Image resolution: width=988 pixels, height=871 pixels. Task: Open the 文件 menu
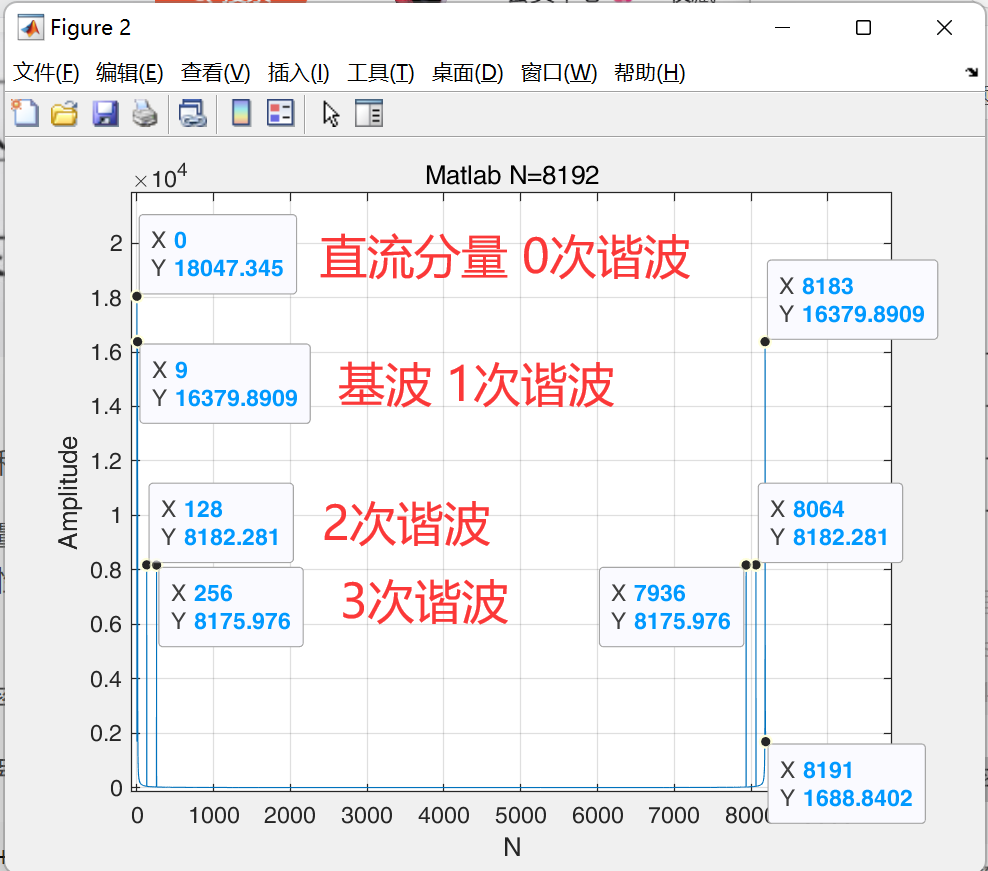42,73
